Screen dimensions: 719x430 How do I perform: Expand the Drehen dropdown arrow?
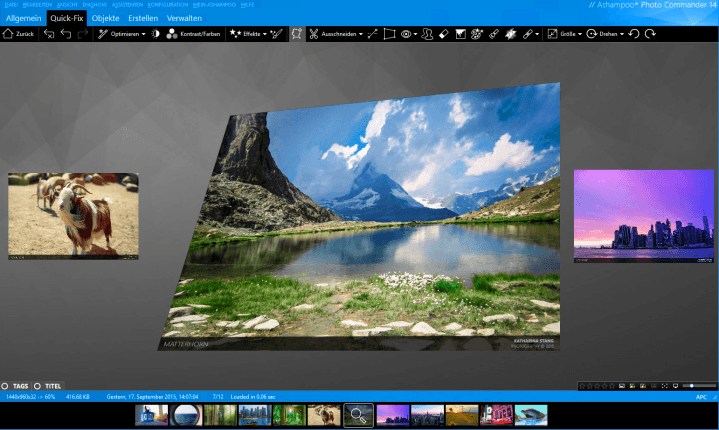click(x=622, y=34)
